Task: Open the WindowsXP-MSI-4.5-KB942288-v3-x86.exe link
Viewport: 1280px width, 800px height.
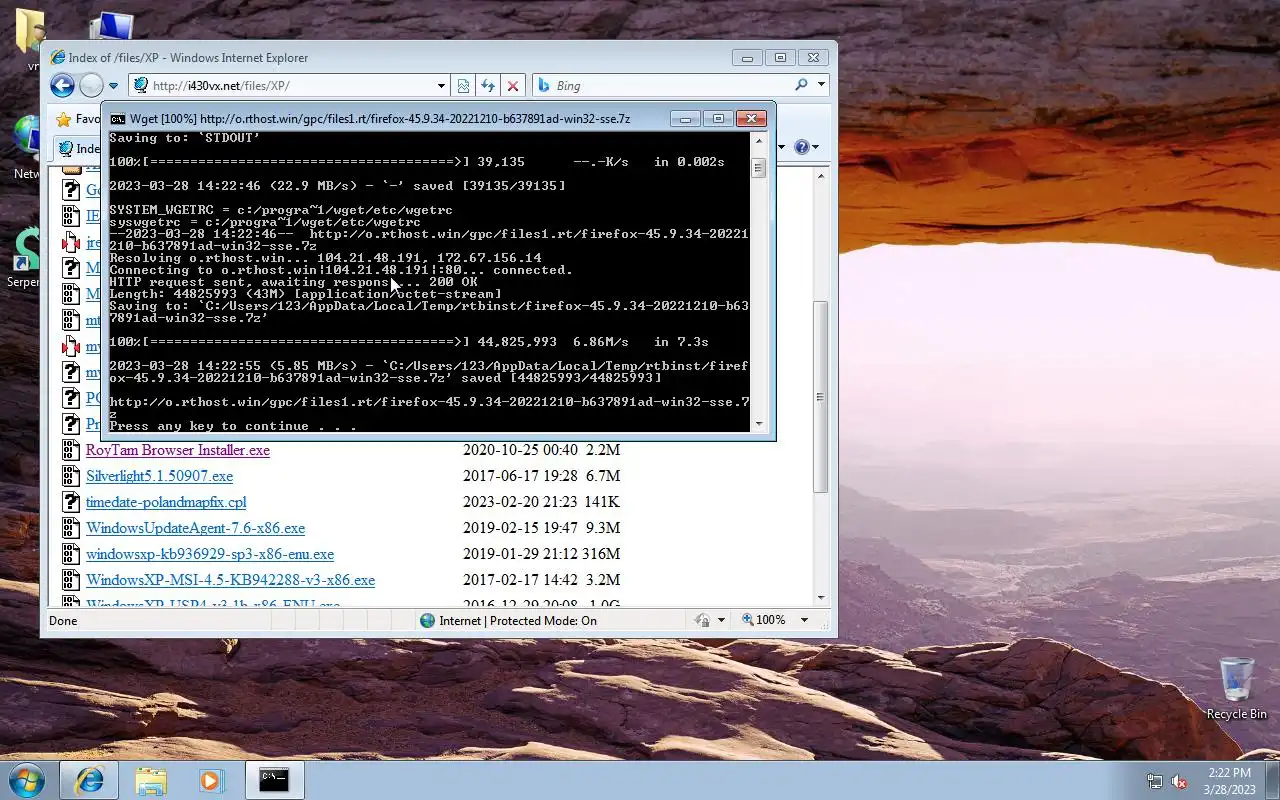Action: click(230, 580)
